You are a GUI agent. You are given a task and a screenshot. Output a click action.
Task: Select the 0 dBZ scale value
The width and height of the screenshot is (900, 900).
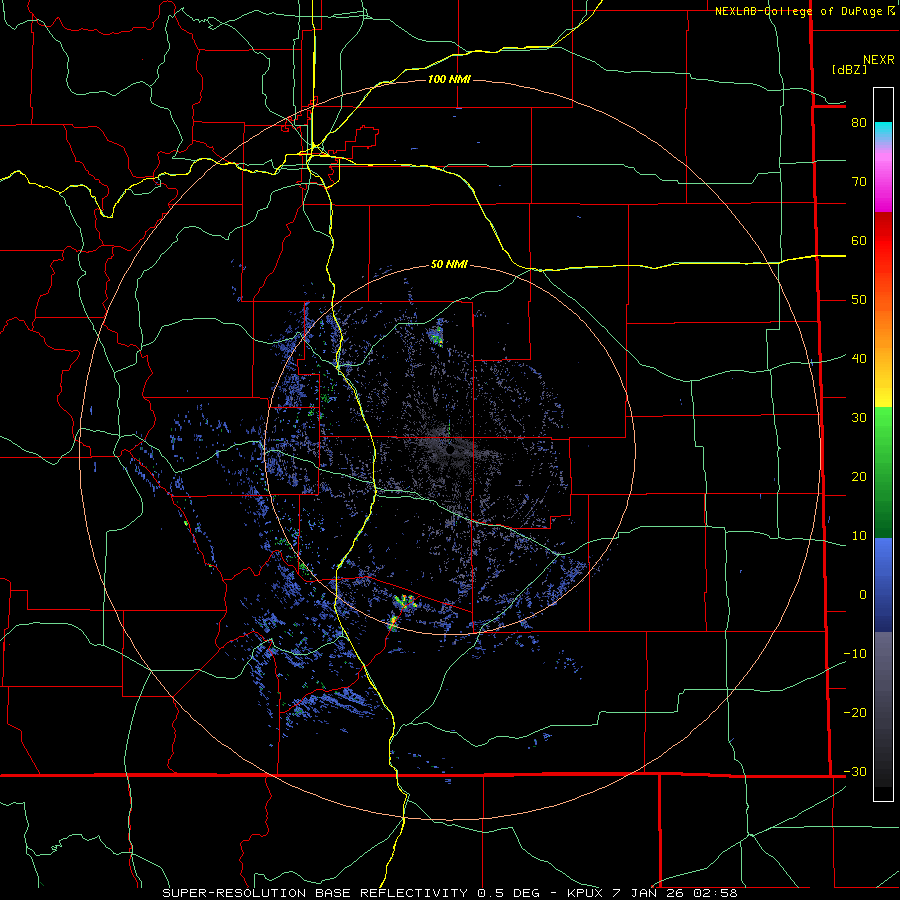[x=863, y=595]
